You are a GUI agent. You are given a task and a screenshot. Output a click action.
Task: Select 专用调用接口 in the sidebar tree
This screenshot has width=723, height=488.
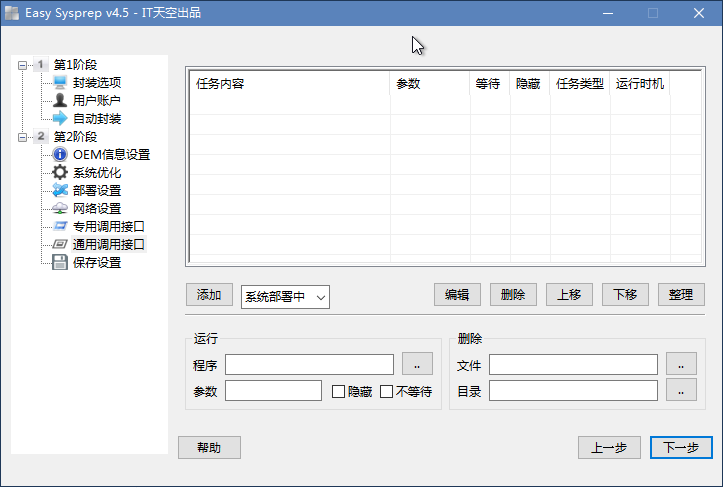[108, 227]
